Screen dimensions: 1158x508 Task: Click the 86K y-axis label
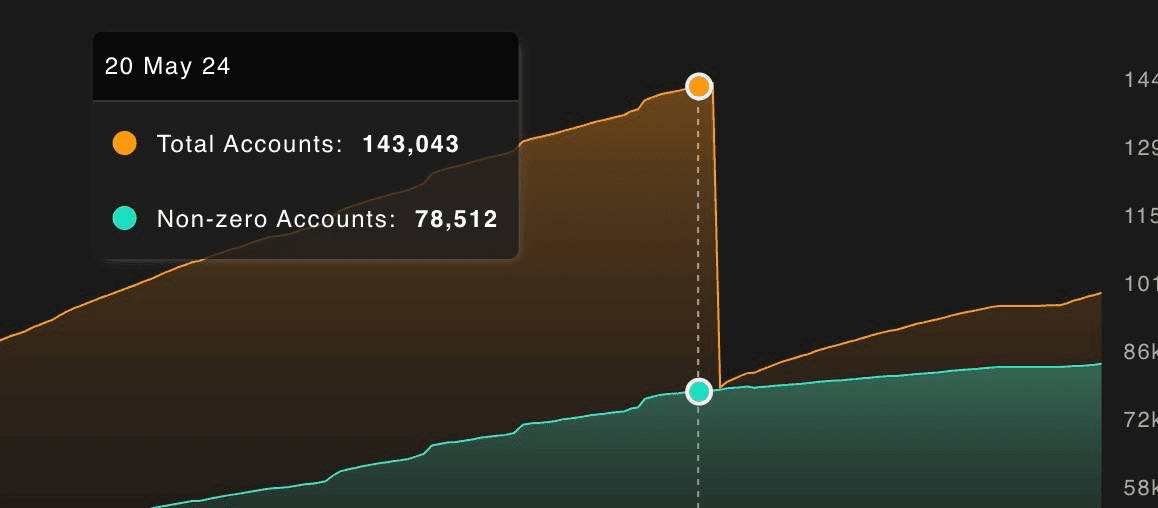(x=1140, y=351)
